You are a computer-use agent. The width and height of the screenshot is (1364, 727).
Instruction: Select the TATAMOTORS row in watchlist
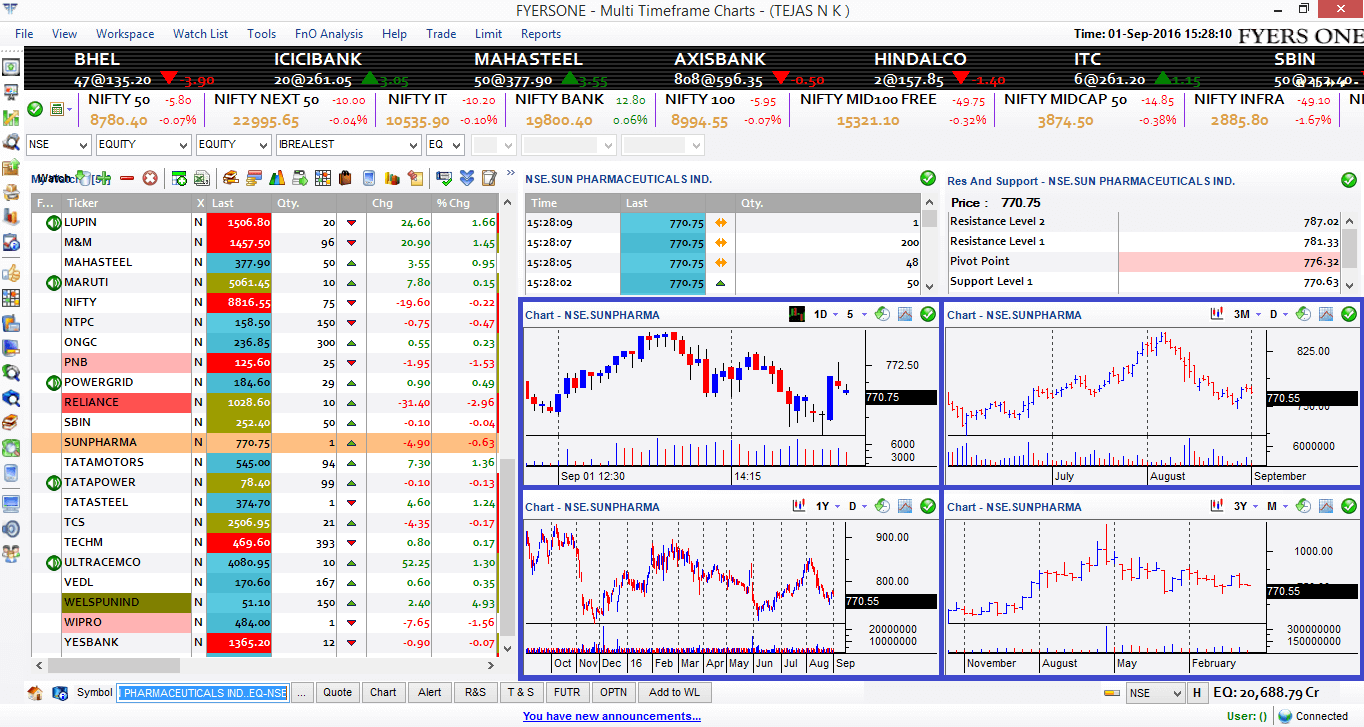point(265,462)
